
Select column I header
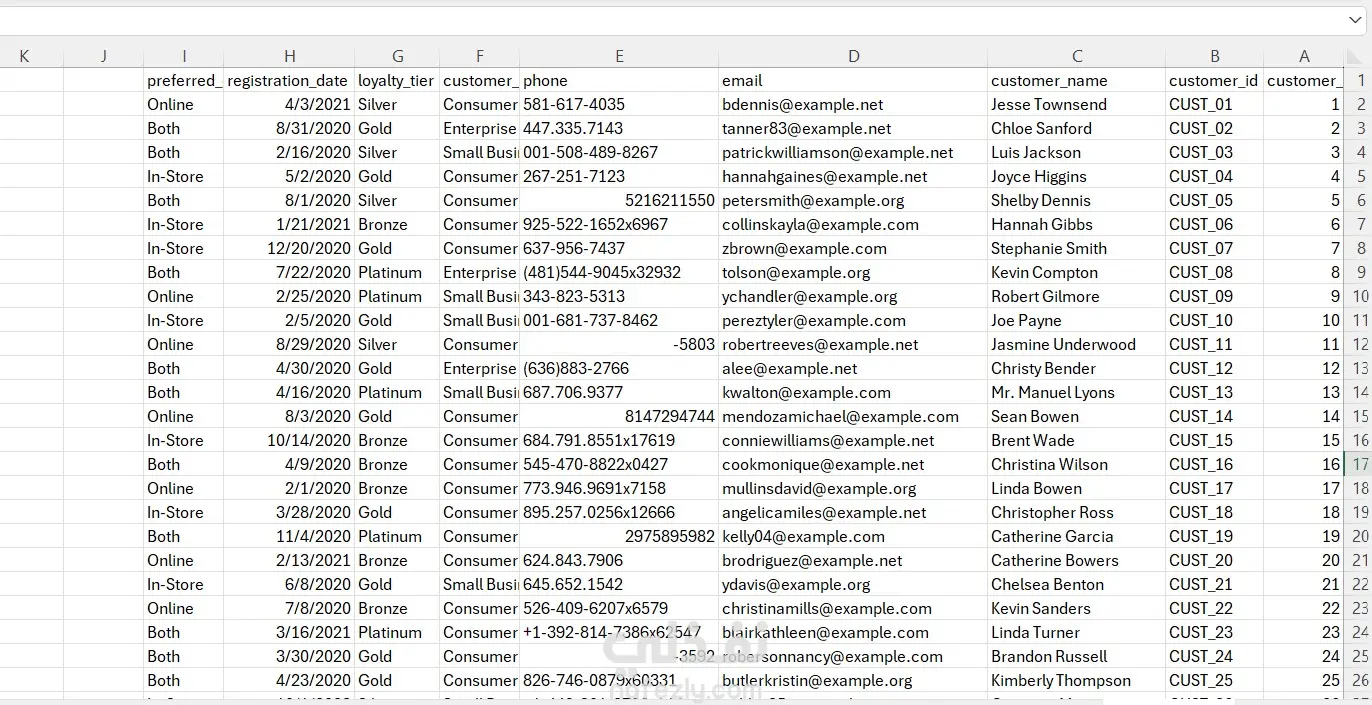(184, 56)
